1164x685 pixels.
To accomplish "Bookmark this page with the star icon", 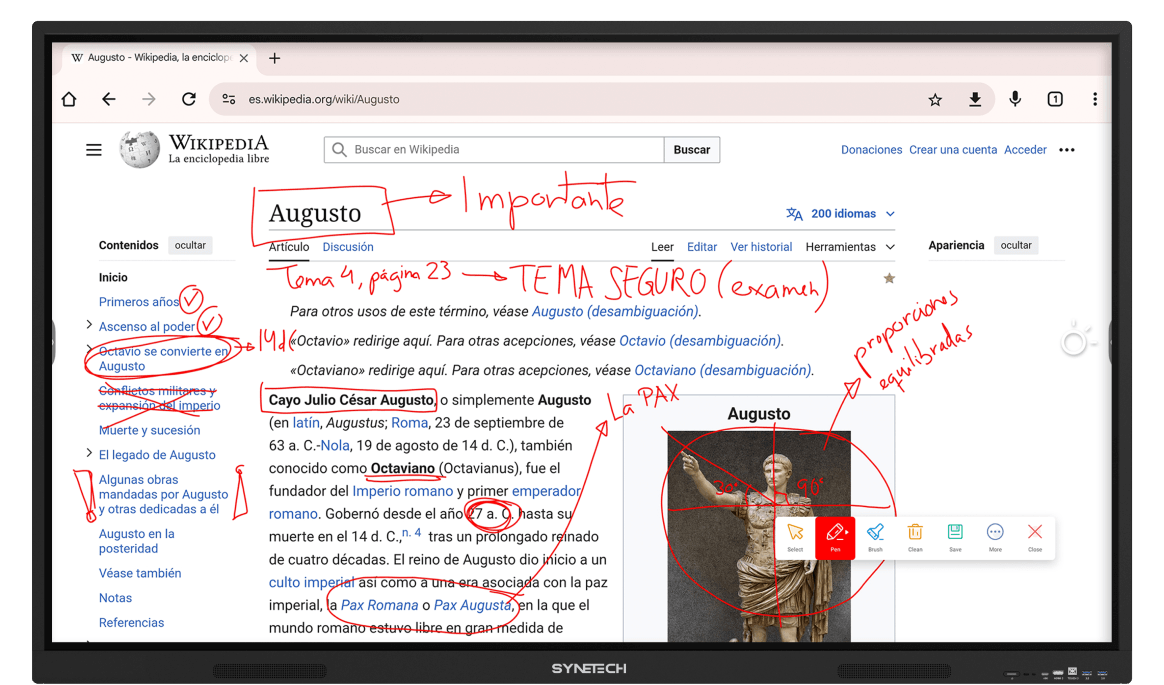I will point(935,99).
